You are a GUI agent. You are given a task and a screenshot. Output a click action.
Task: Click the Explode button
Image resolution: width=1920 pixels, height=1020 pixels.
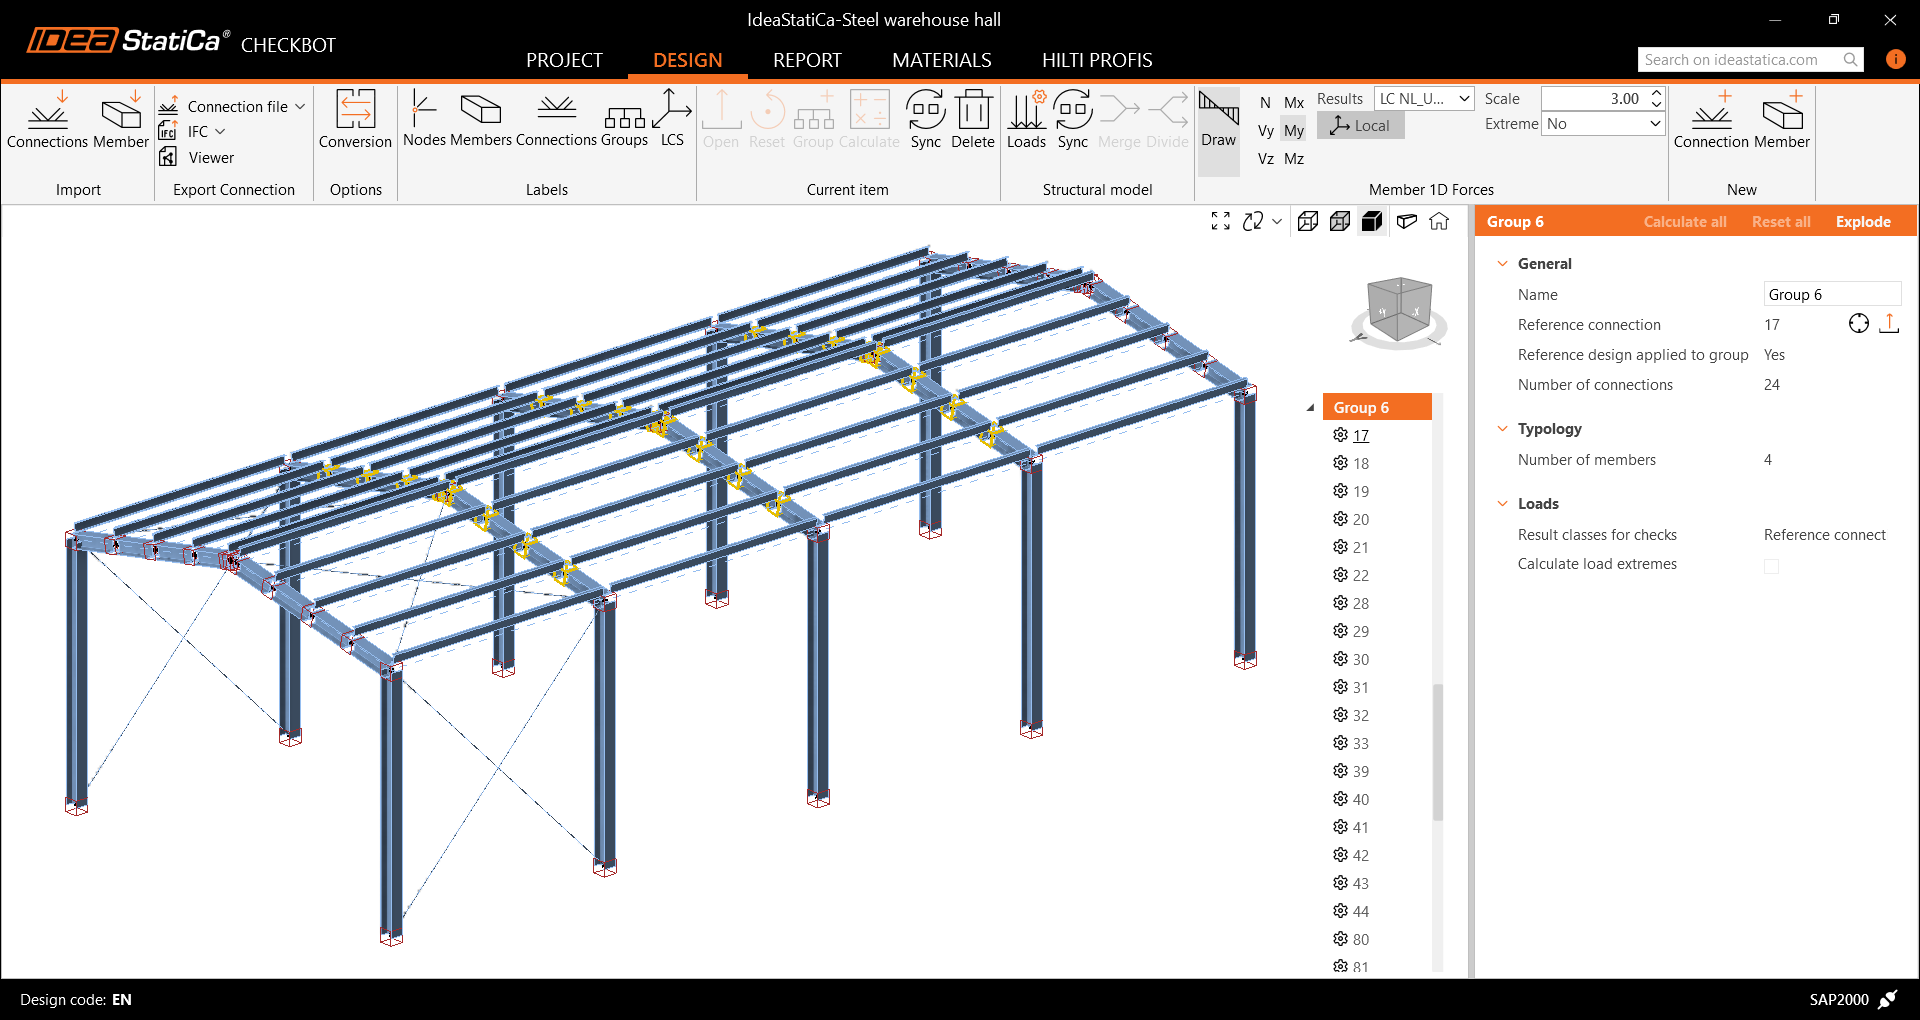(x=1862, y=222)
